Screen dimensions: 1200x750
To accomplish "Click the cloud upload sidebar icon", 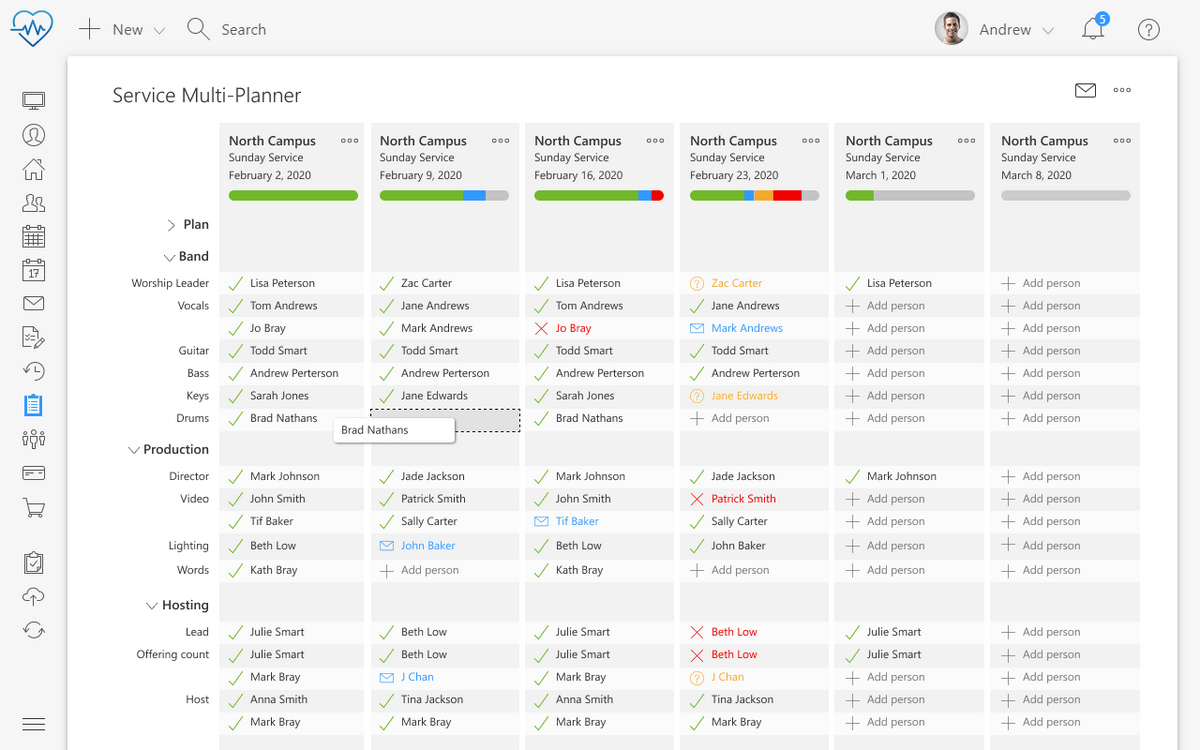I will pyautogui.click(x=34, y=596).
